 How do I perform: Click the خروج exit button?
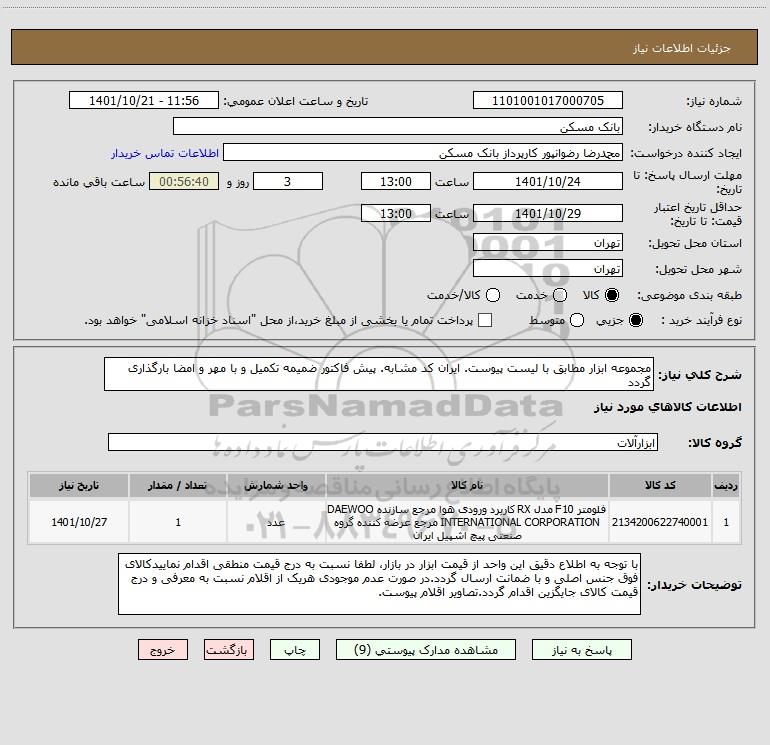[163, 650]
